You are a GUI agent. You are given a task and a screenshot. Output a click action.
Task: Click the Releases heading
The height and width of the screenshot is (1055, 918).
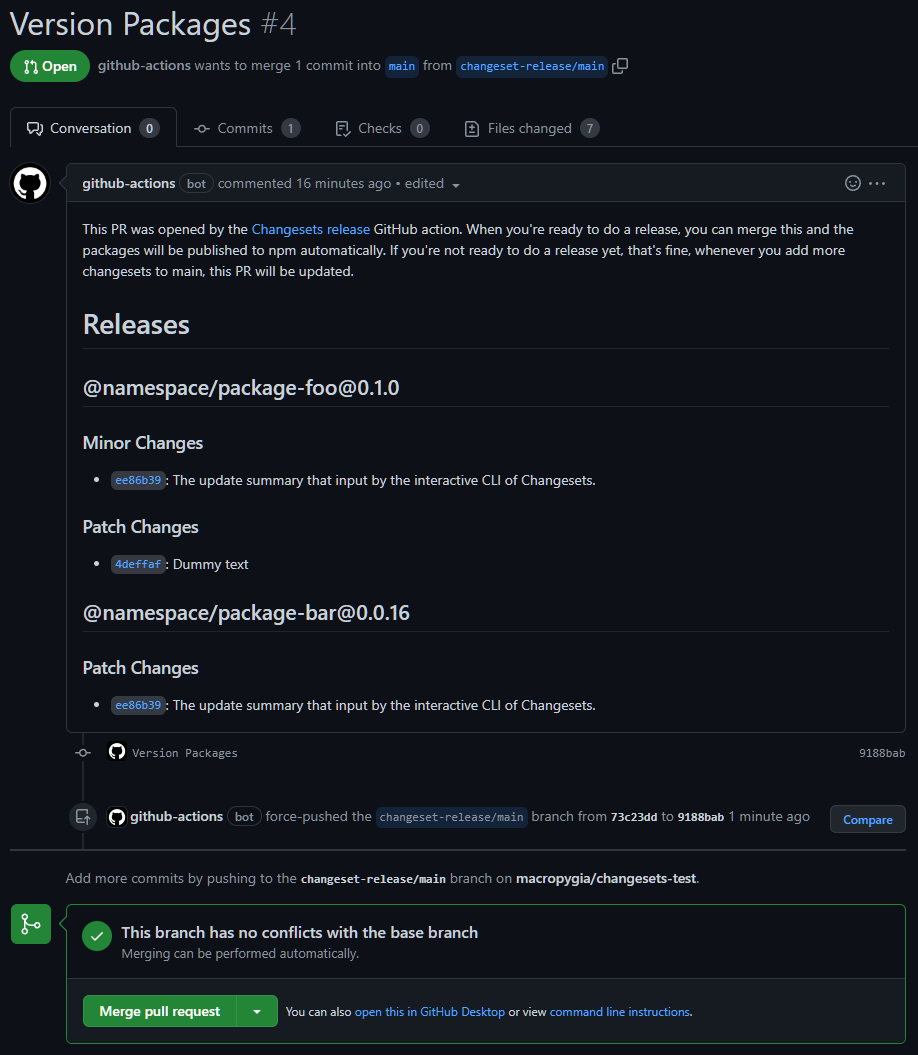[136, 324]
